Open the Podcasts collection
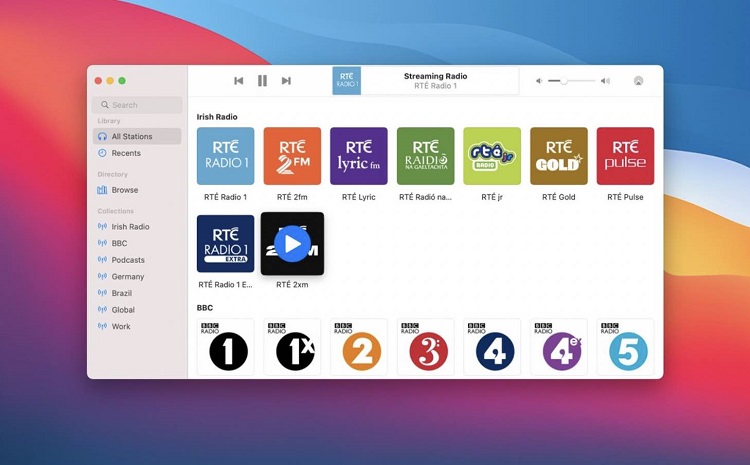 pyautogui.click(x=128, y=260)
